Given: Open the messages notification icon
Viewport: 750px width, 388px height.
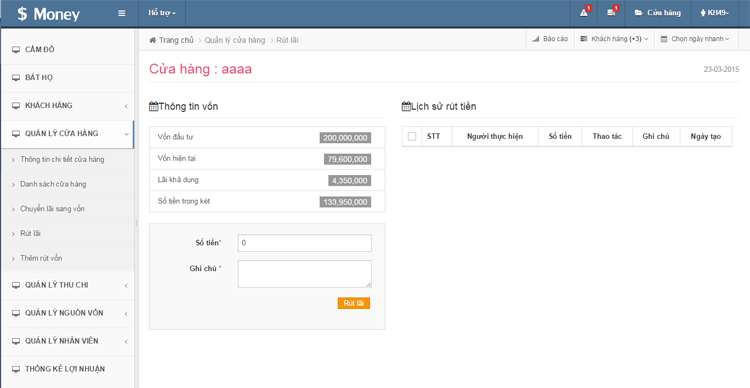Looking at the screenshot, I should [x=611, y=13].
